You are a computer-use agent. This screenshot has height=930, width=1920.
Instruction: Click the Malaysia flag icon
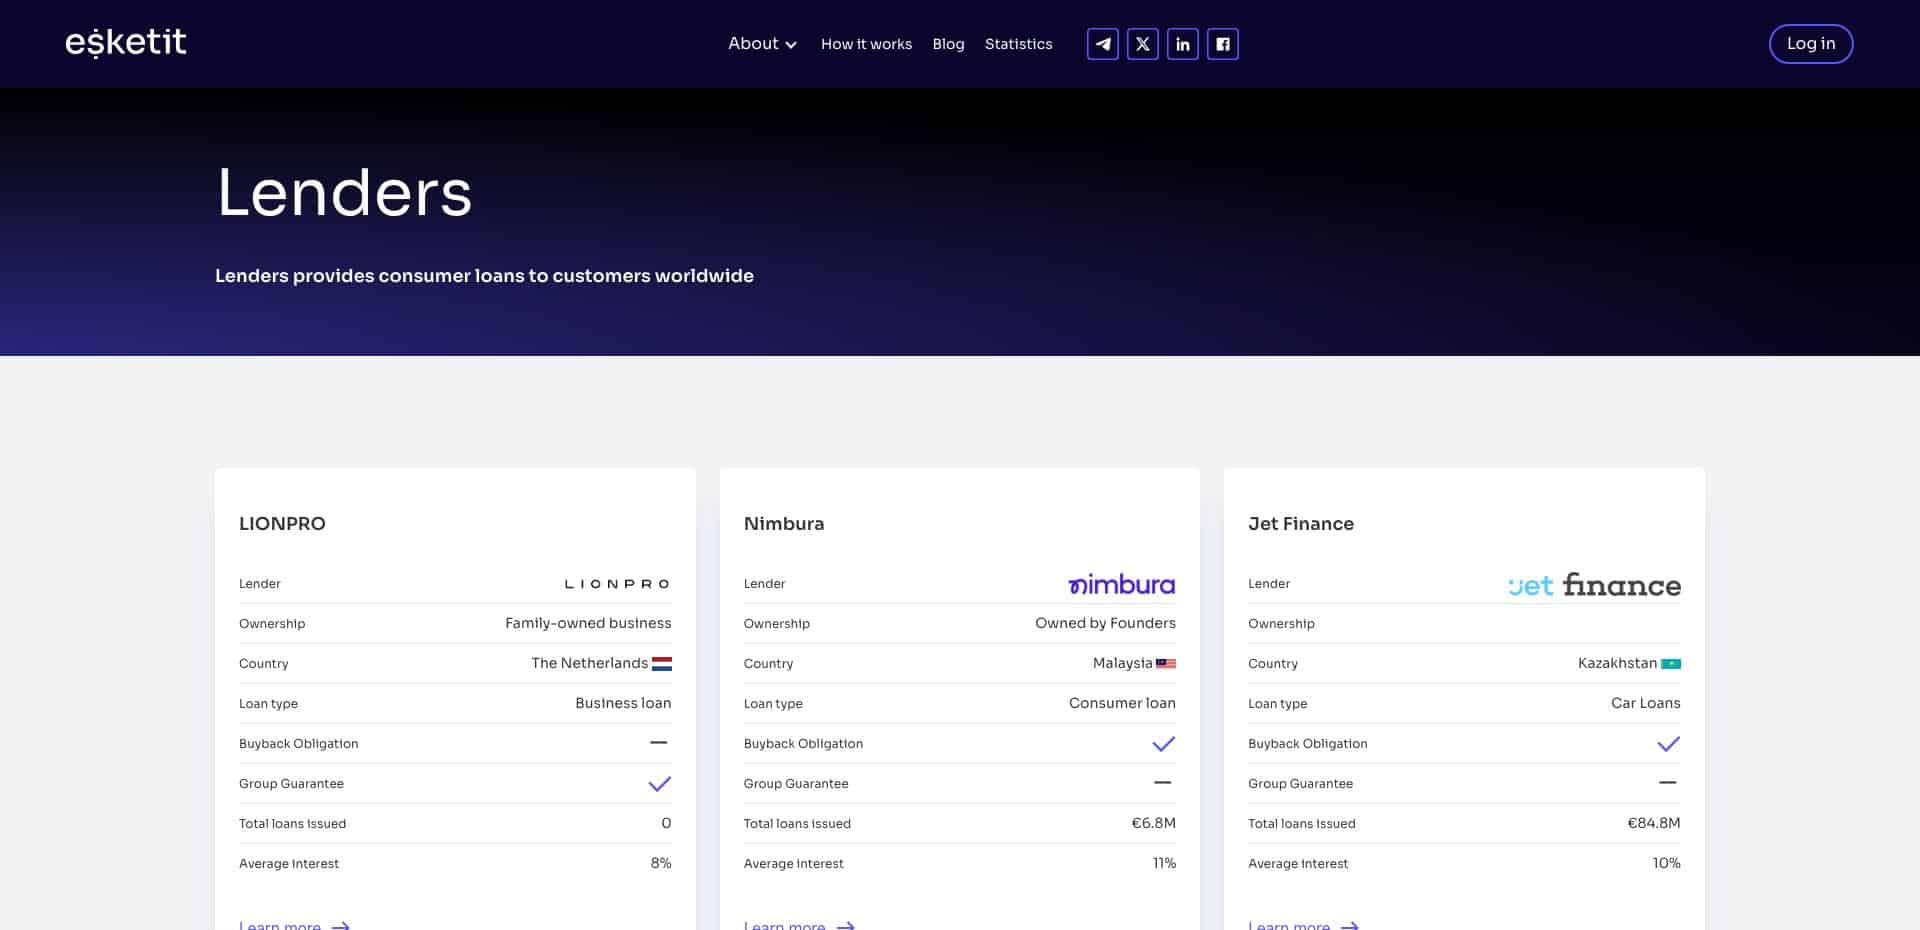coord(1166,663)
